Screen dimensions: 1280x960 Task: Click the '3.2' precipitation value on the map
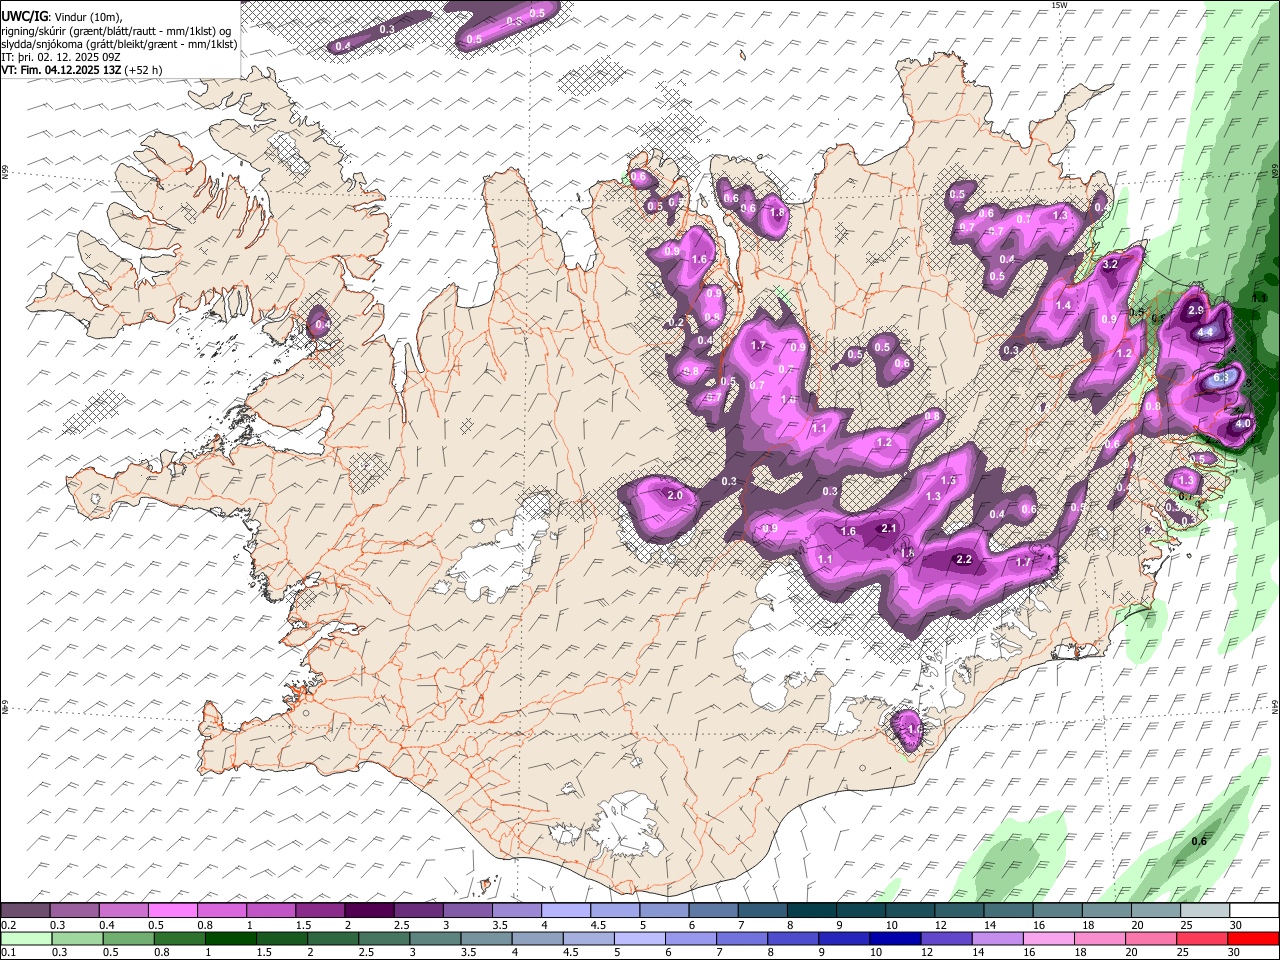pos(1109,265)
